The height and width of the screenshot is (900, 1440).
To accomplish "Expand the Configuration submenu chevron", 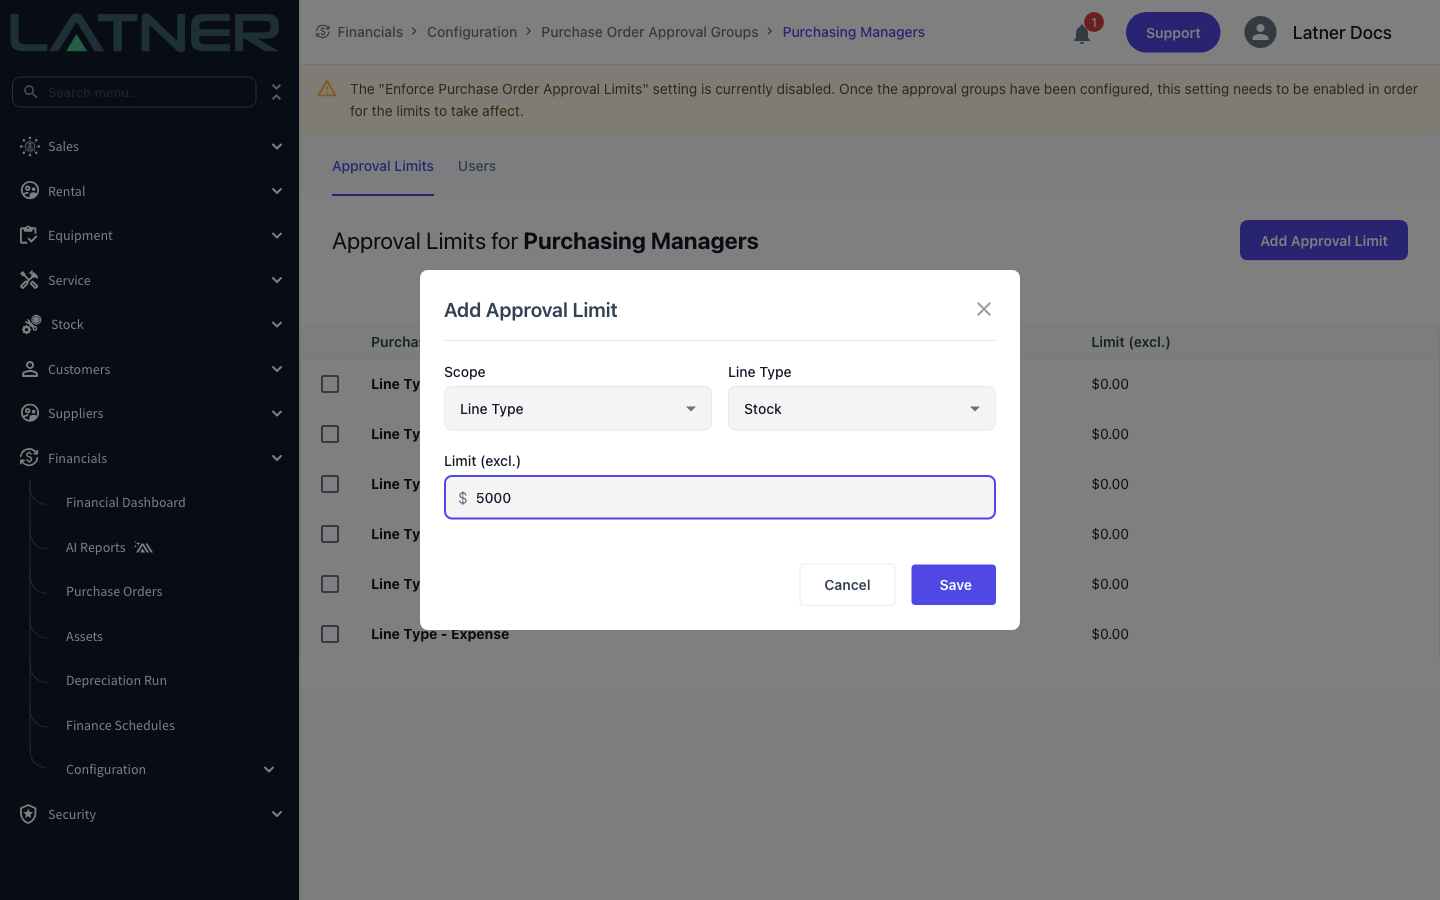I will pos(269,769).
